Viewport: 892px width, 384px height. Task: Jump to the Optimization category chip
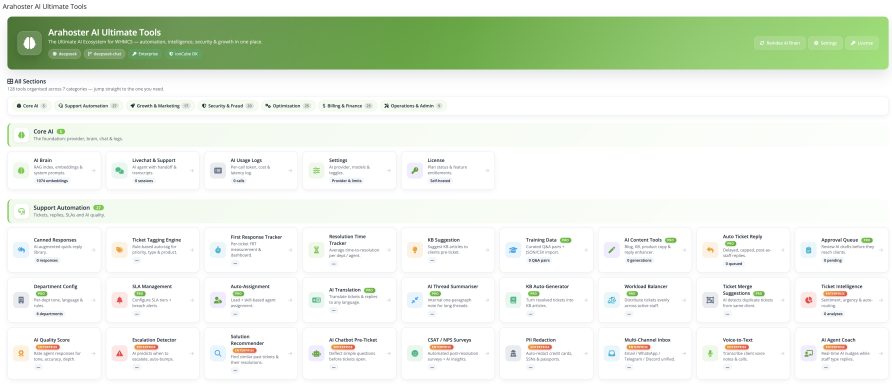(288, 106)
